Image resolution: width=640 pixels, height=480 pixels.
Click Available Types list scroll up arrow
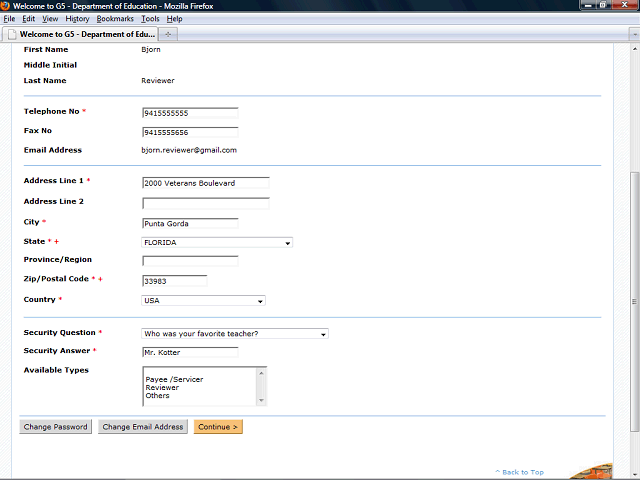(x=261, y=373)
